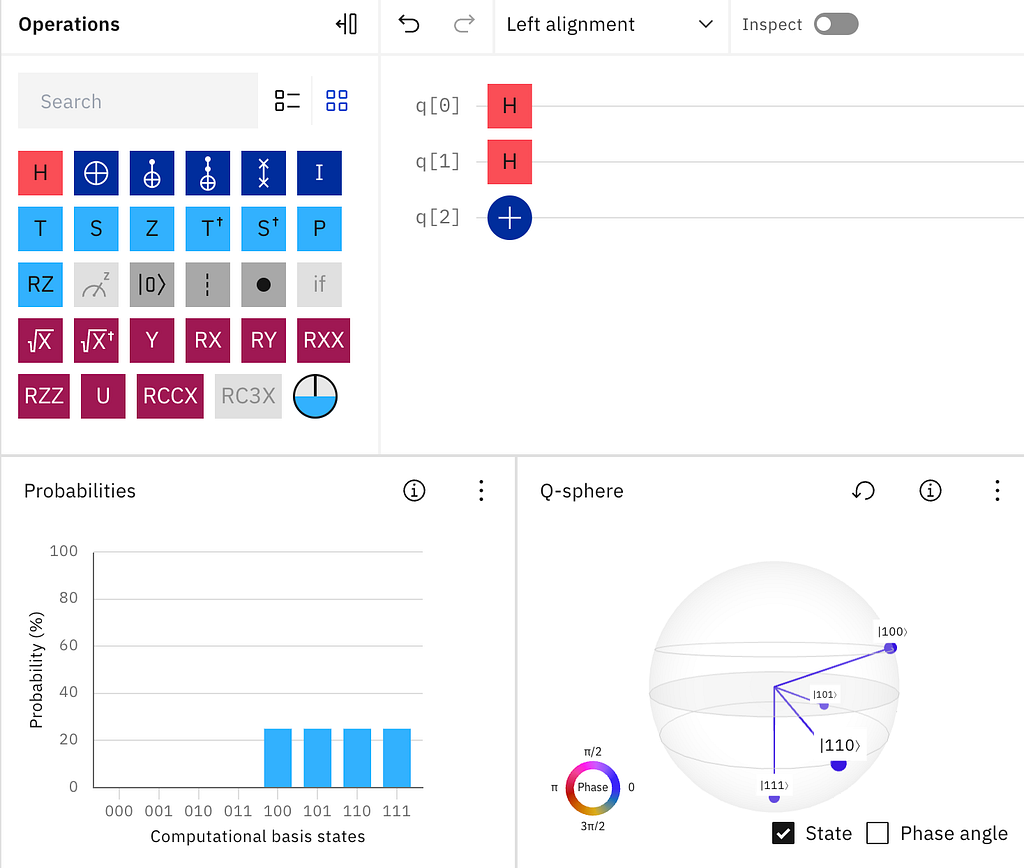Uncheck the State checkbox
This screenshot has height=868, width=1024.
(x=783, y=833)
